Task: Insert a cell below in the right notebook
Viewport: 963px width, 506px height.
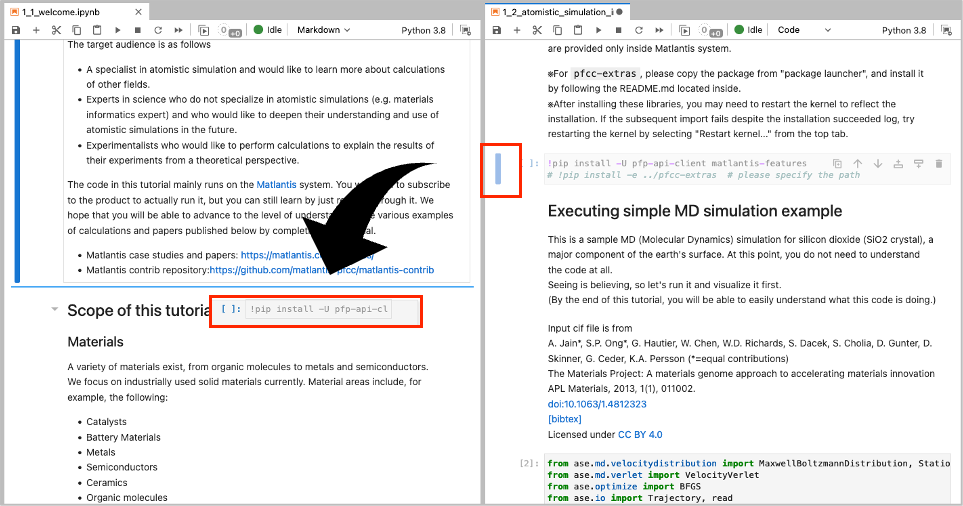Action: (518, 30)
